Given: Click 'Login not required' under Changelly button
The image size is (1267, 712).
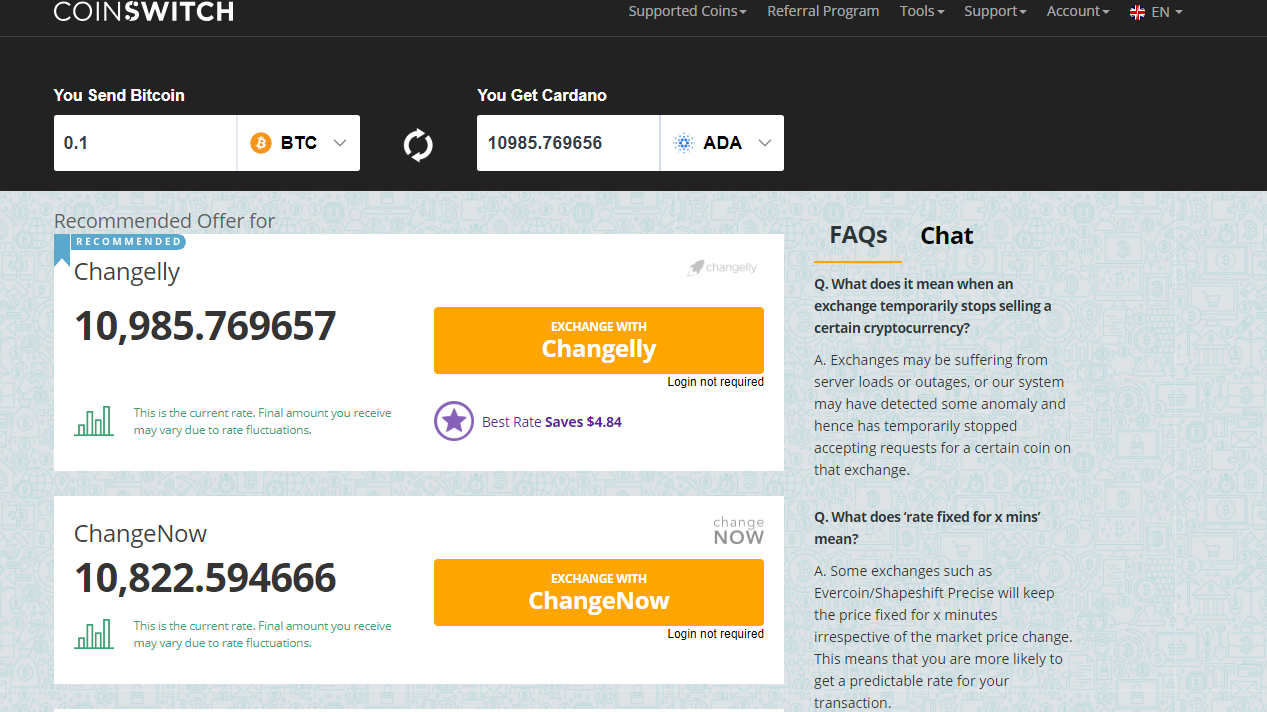Looking at the screenshot, I should coord(716,382).
